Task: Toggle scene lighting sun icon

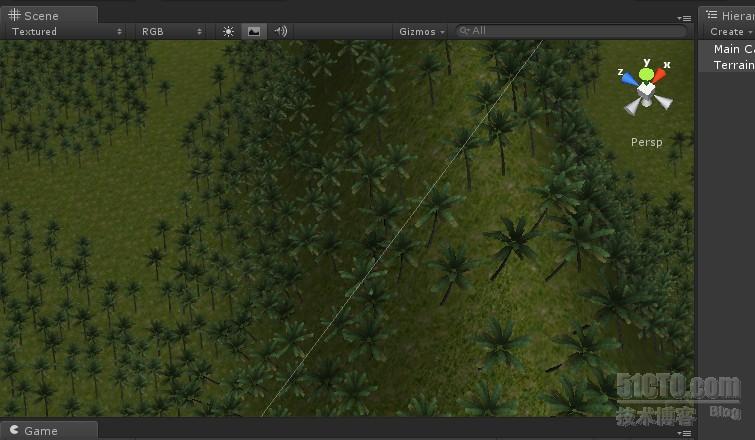Action: (x=228, y=31)
